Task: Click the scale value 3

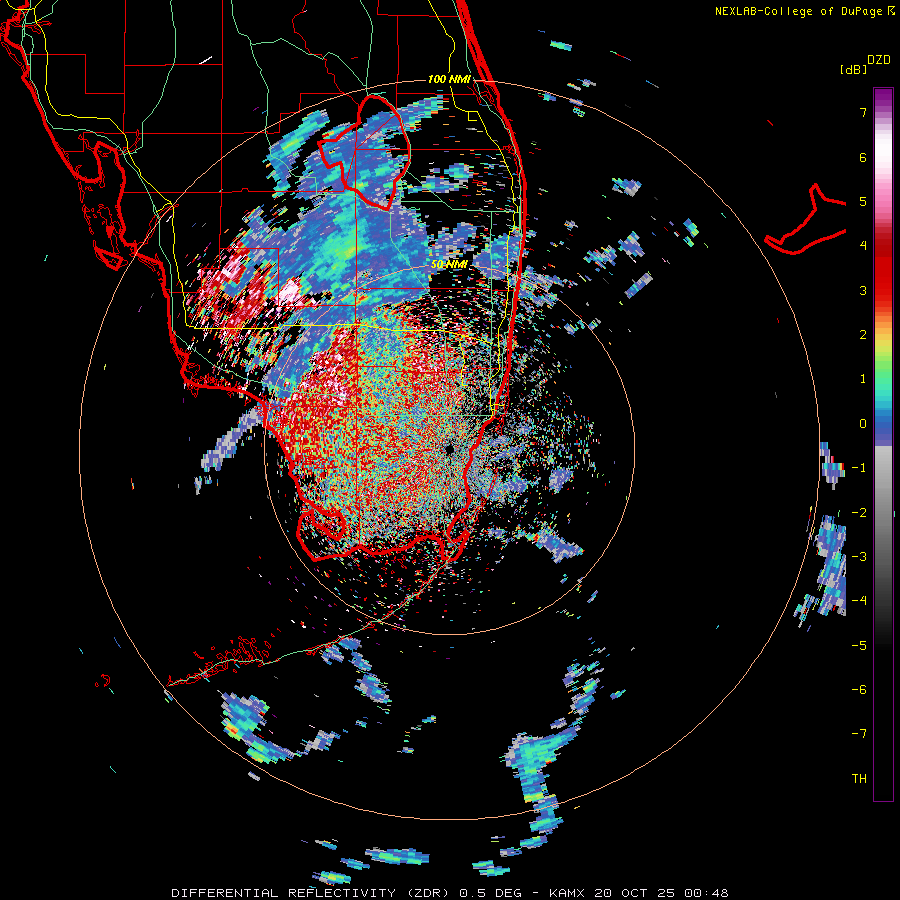Action: (863, 290)
